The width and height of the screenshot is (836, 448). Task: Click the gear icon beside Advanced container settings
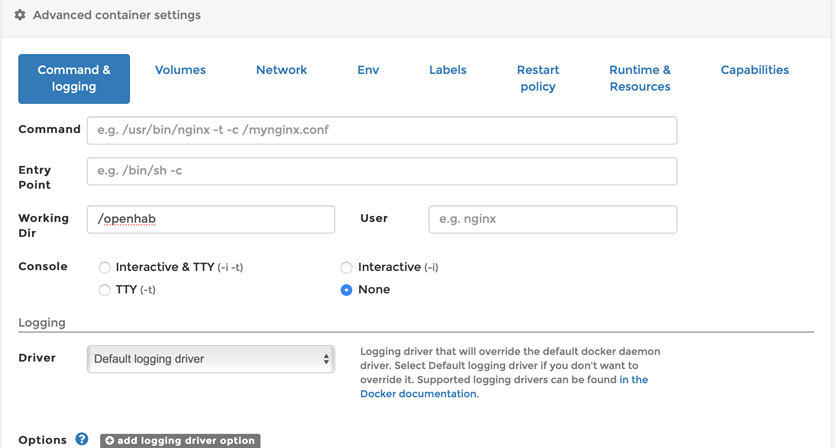[x=20, y=16]
